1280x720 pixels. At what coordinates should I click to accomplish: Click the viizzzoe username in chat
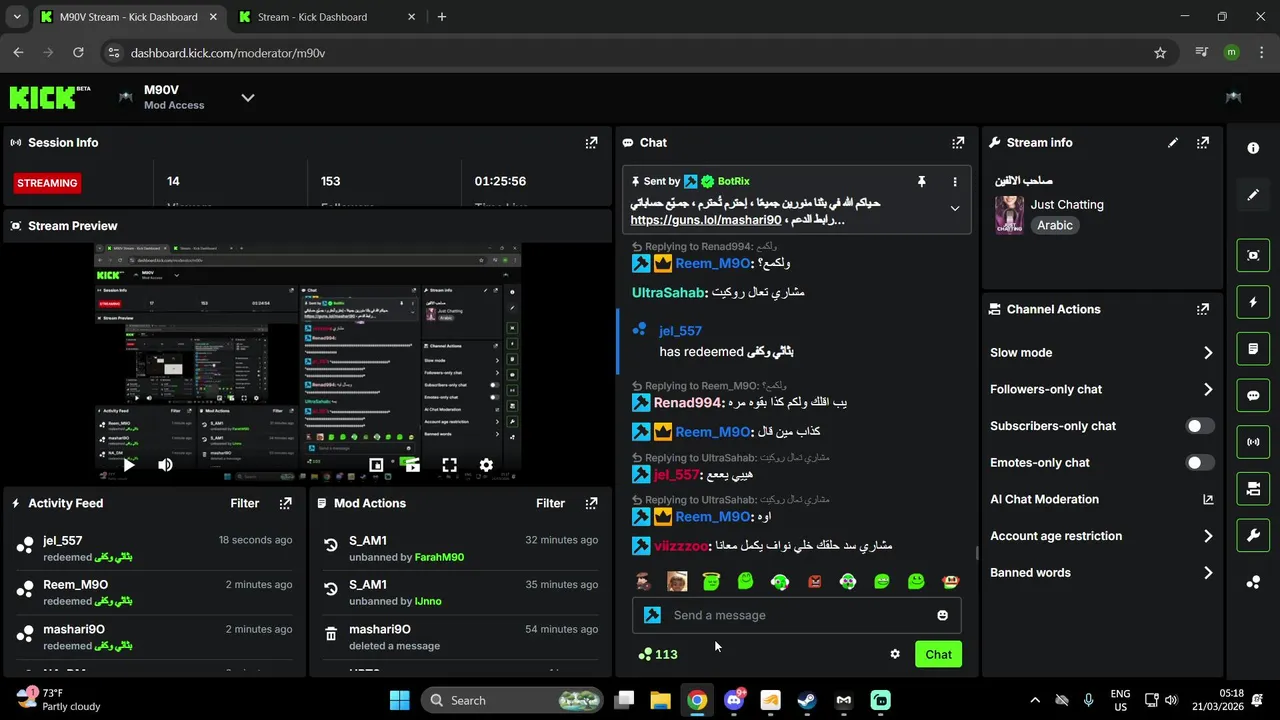pos(681,546)
